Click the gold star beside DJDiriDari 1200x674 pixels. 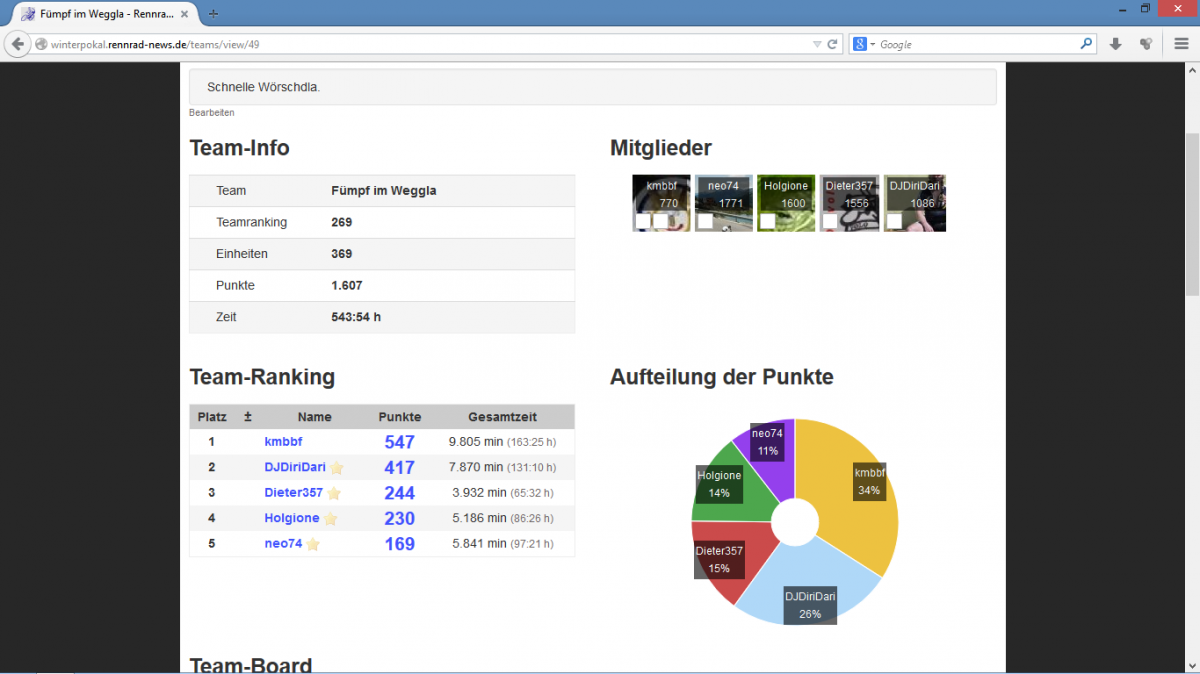[337, 468]
